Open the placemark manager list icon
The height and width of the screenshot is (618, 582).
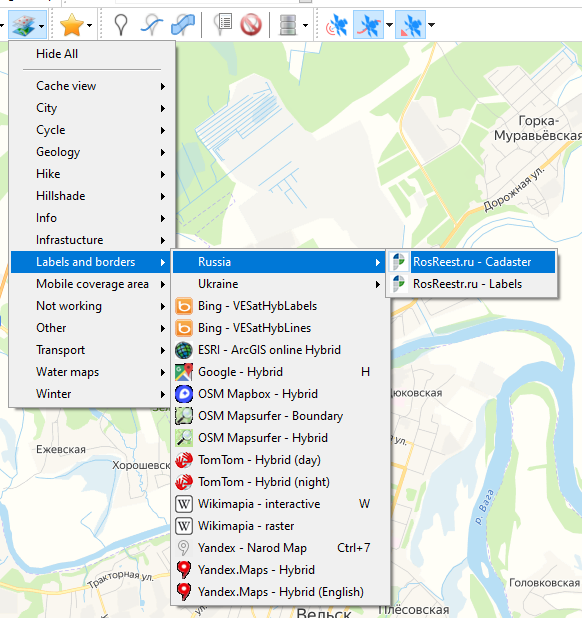click(x=223, y=25)
